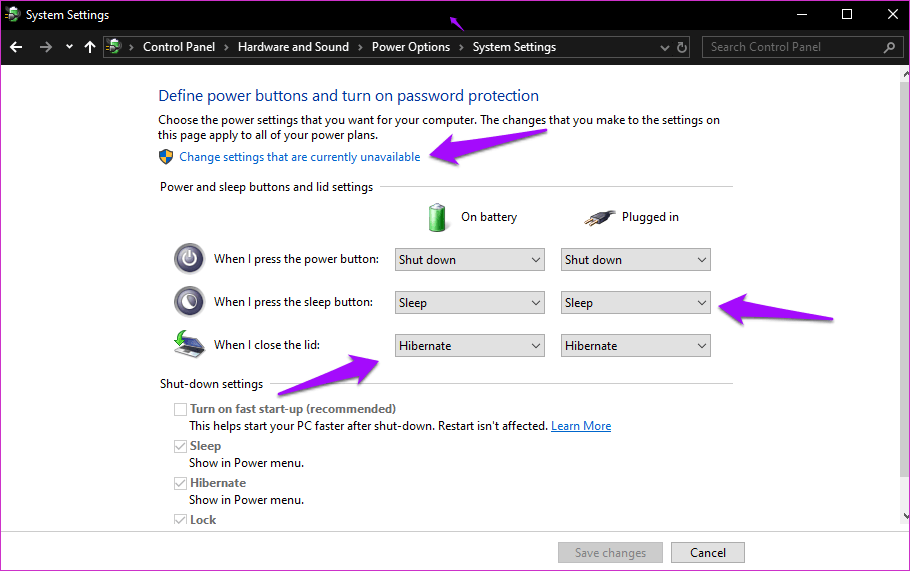Open power button On battery dropdown
Viewport: 910px width, 571px height.
tap(470, 259)
